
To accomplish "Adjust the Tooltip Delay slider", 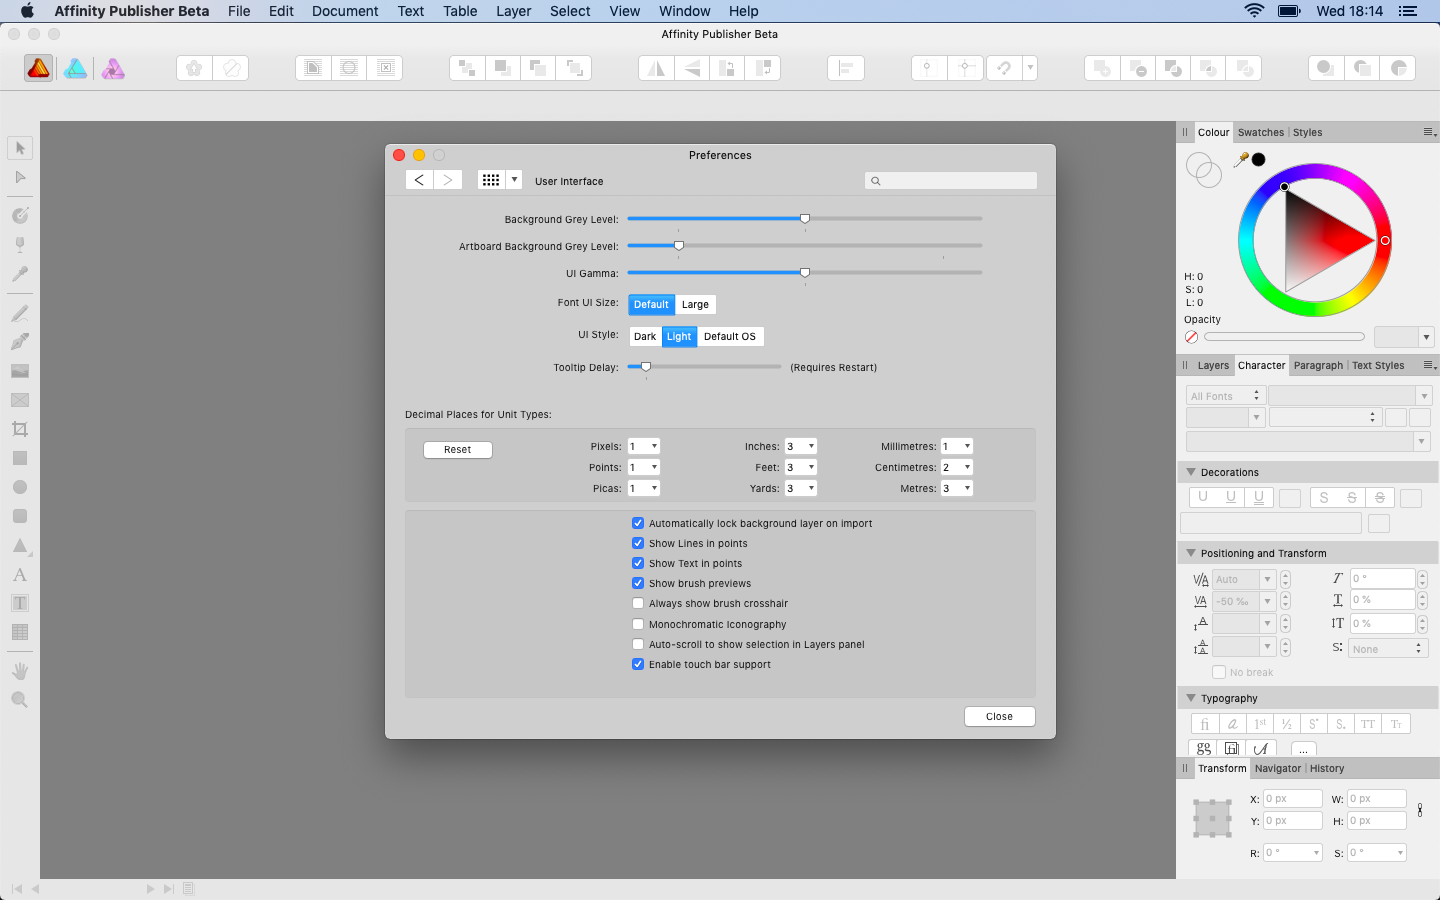I will tap(704, 367).
